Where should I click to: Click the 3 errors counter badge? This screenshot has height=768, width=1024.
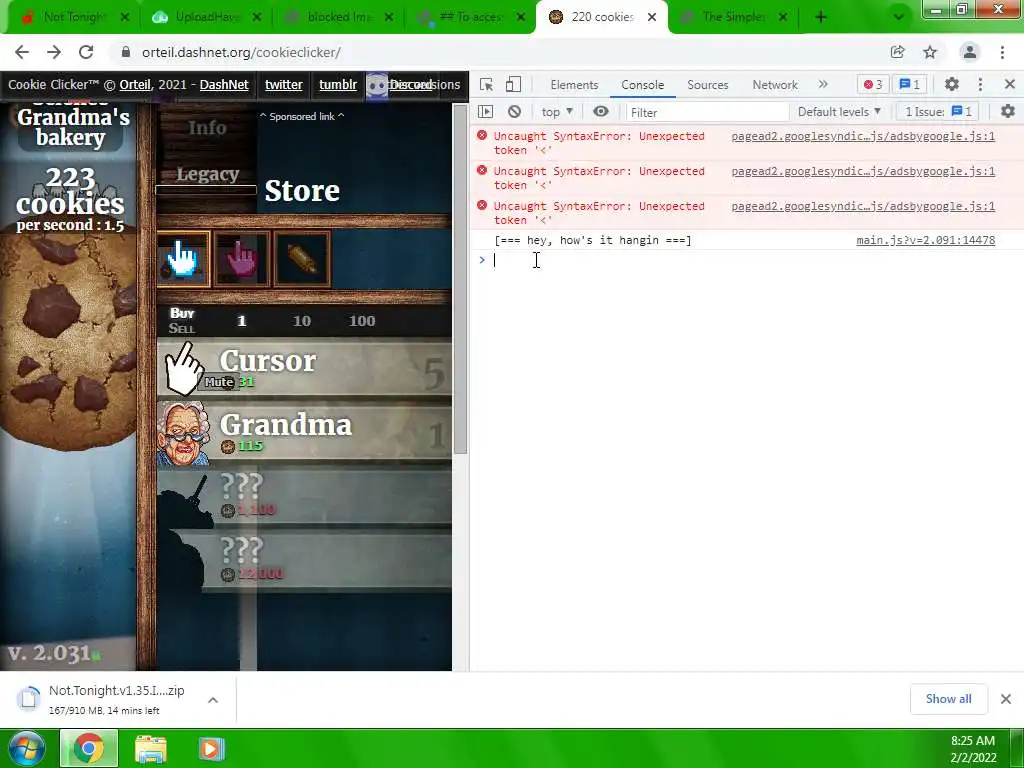coord(872,84)
